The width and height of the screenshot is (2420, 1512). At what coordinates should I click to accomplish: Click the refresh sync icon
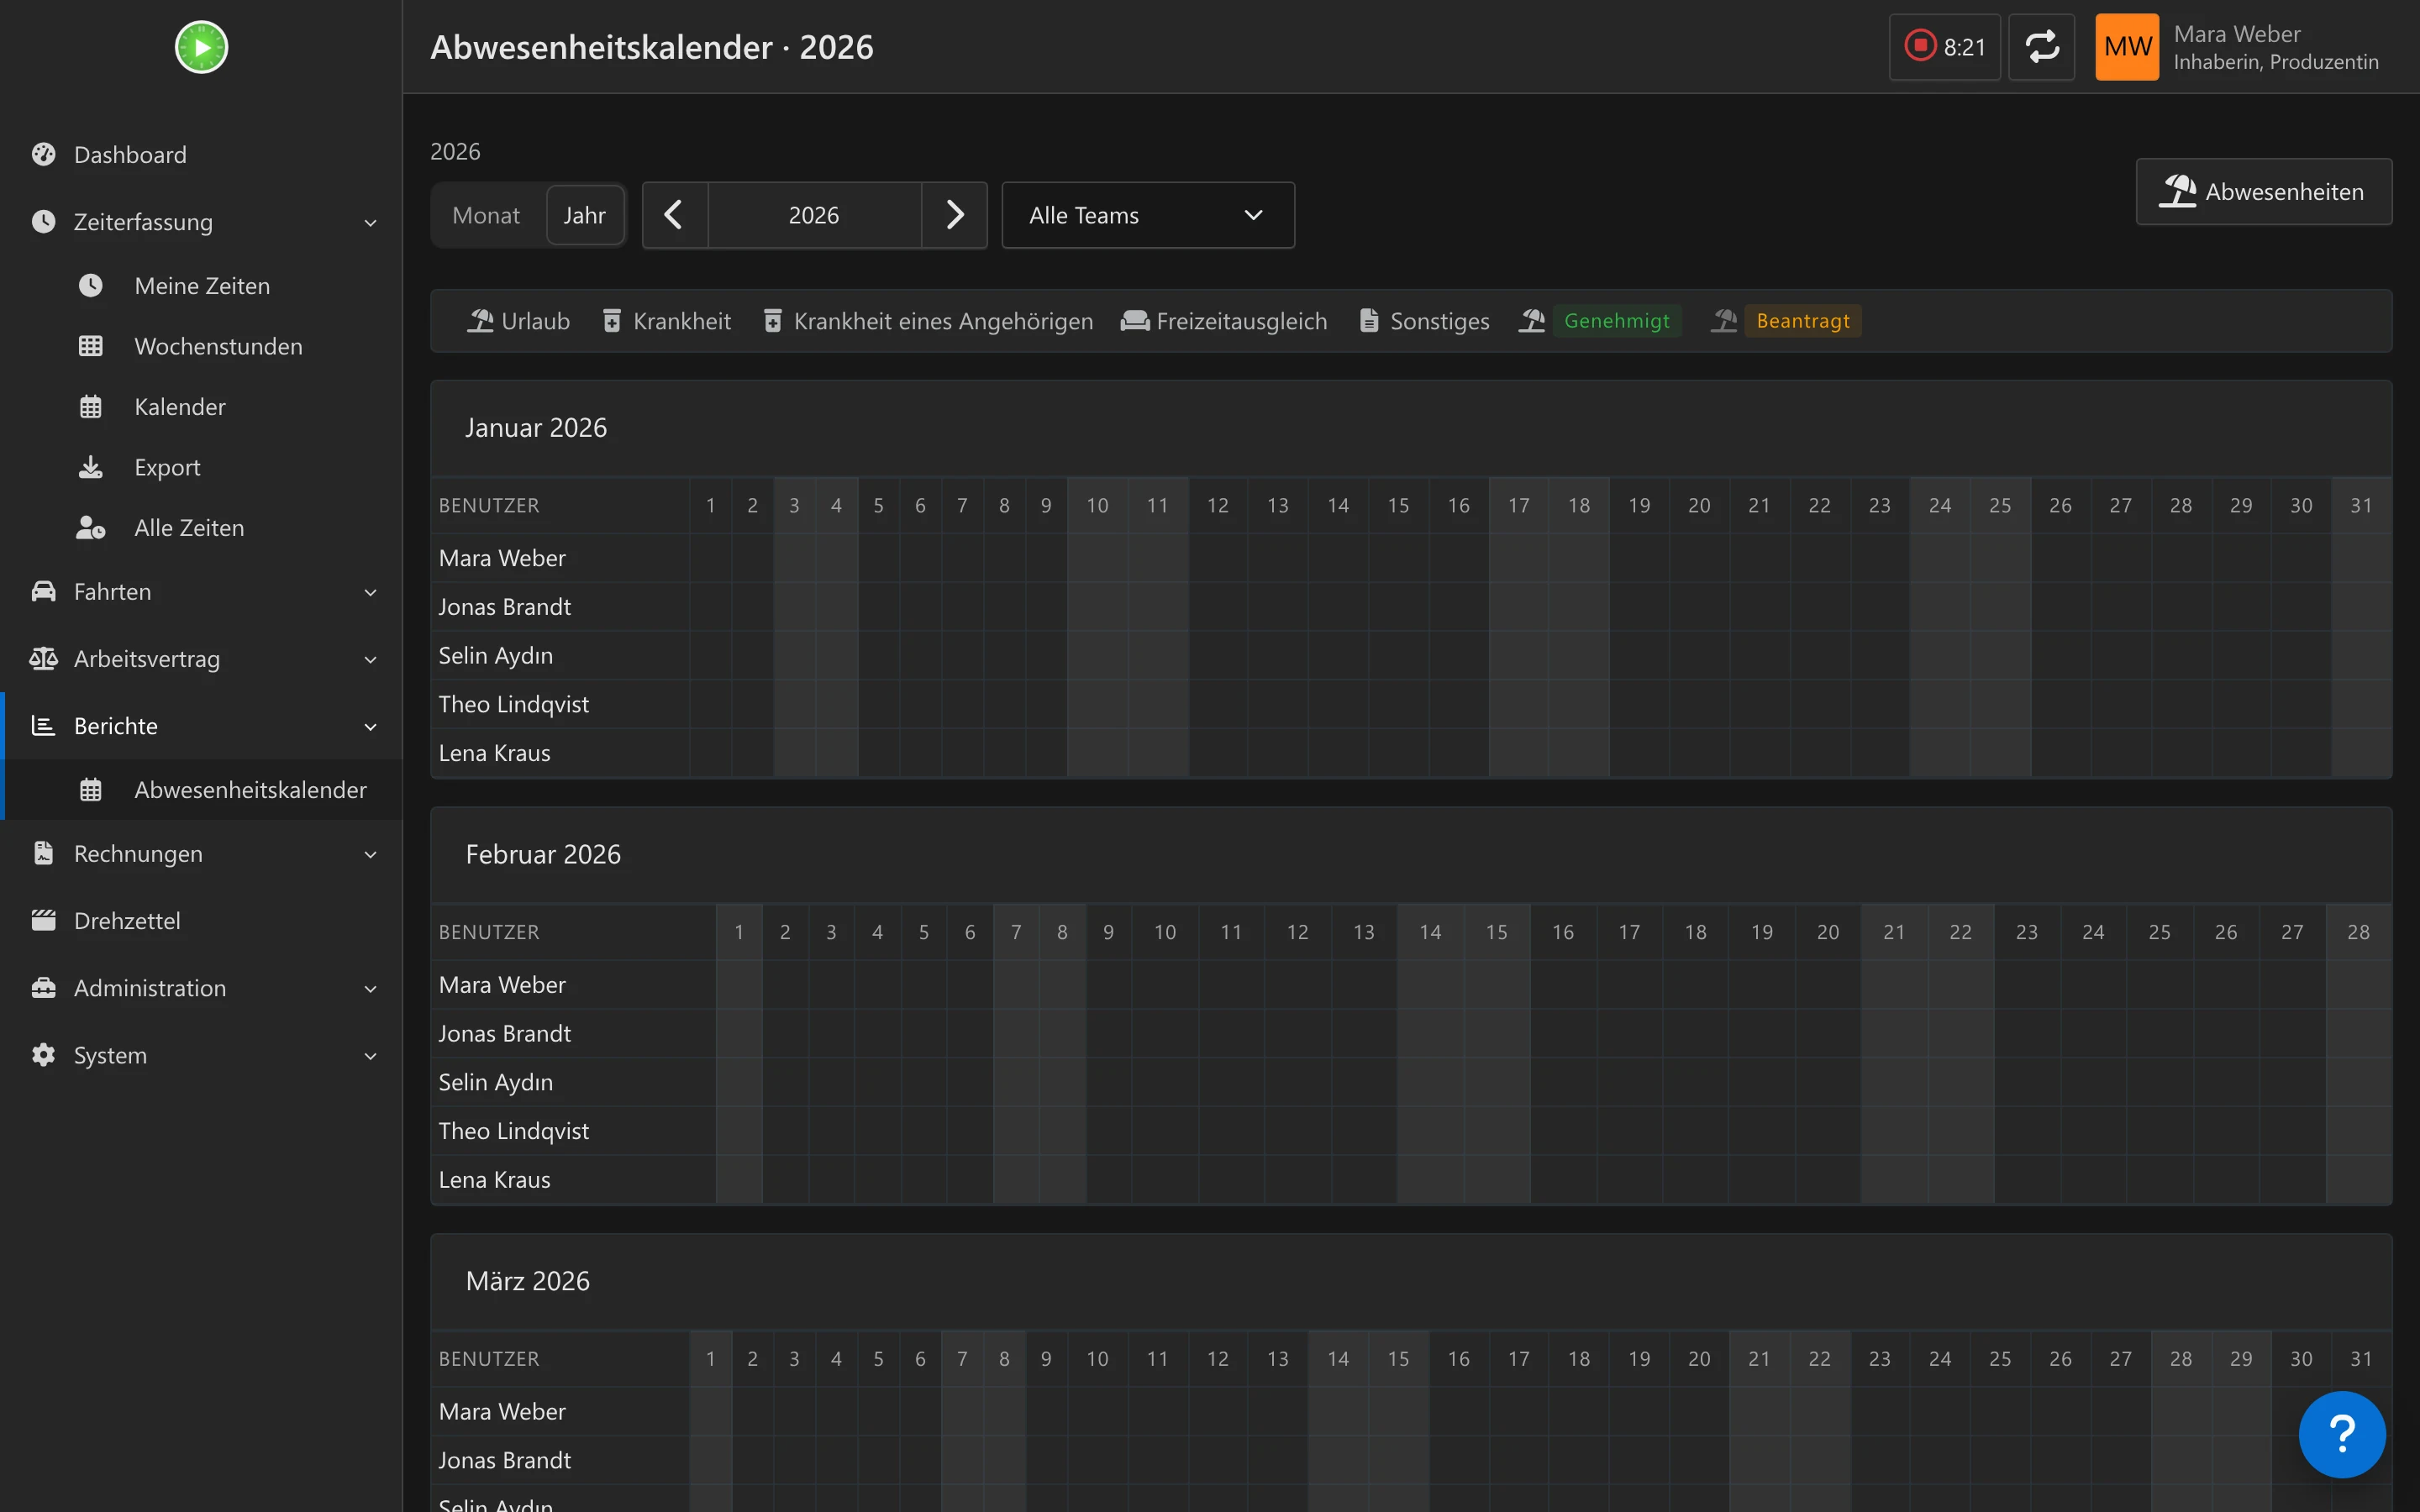pos(2041,47)
